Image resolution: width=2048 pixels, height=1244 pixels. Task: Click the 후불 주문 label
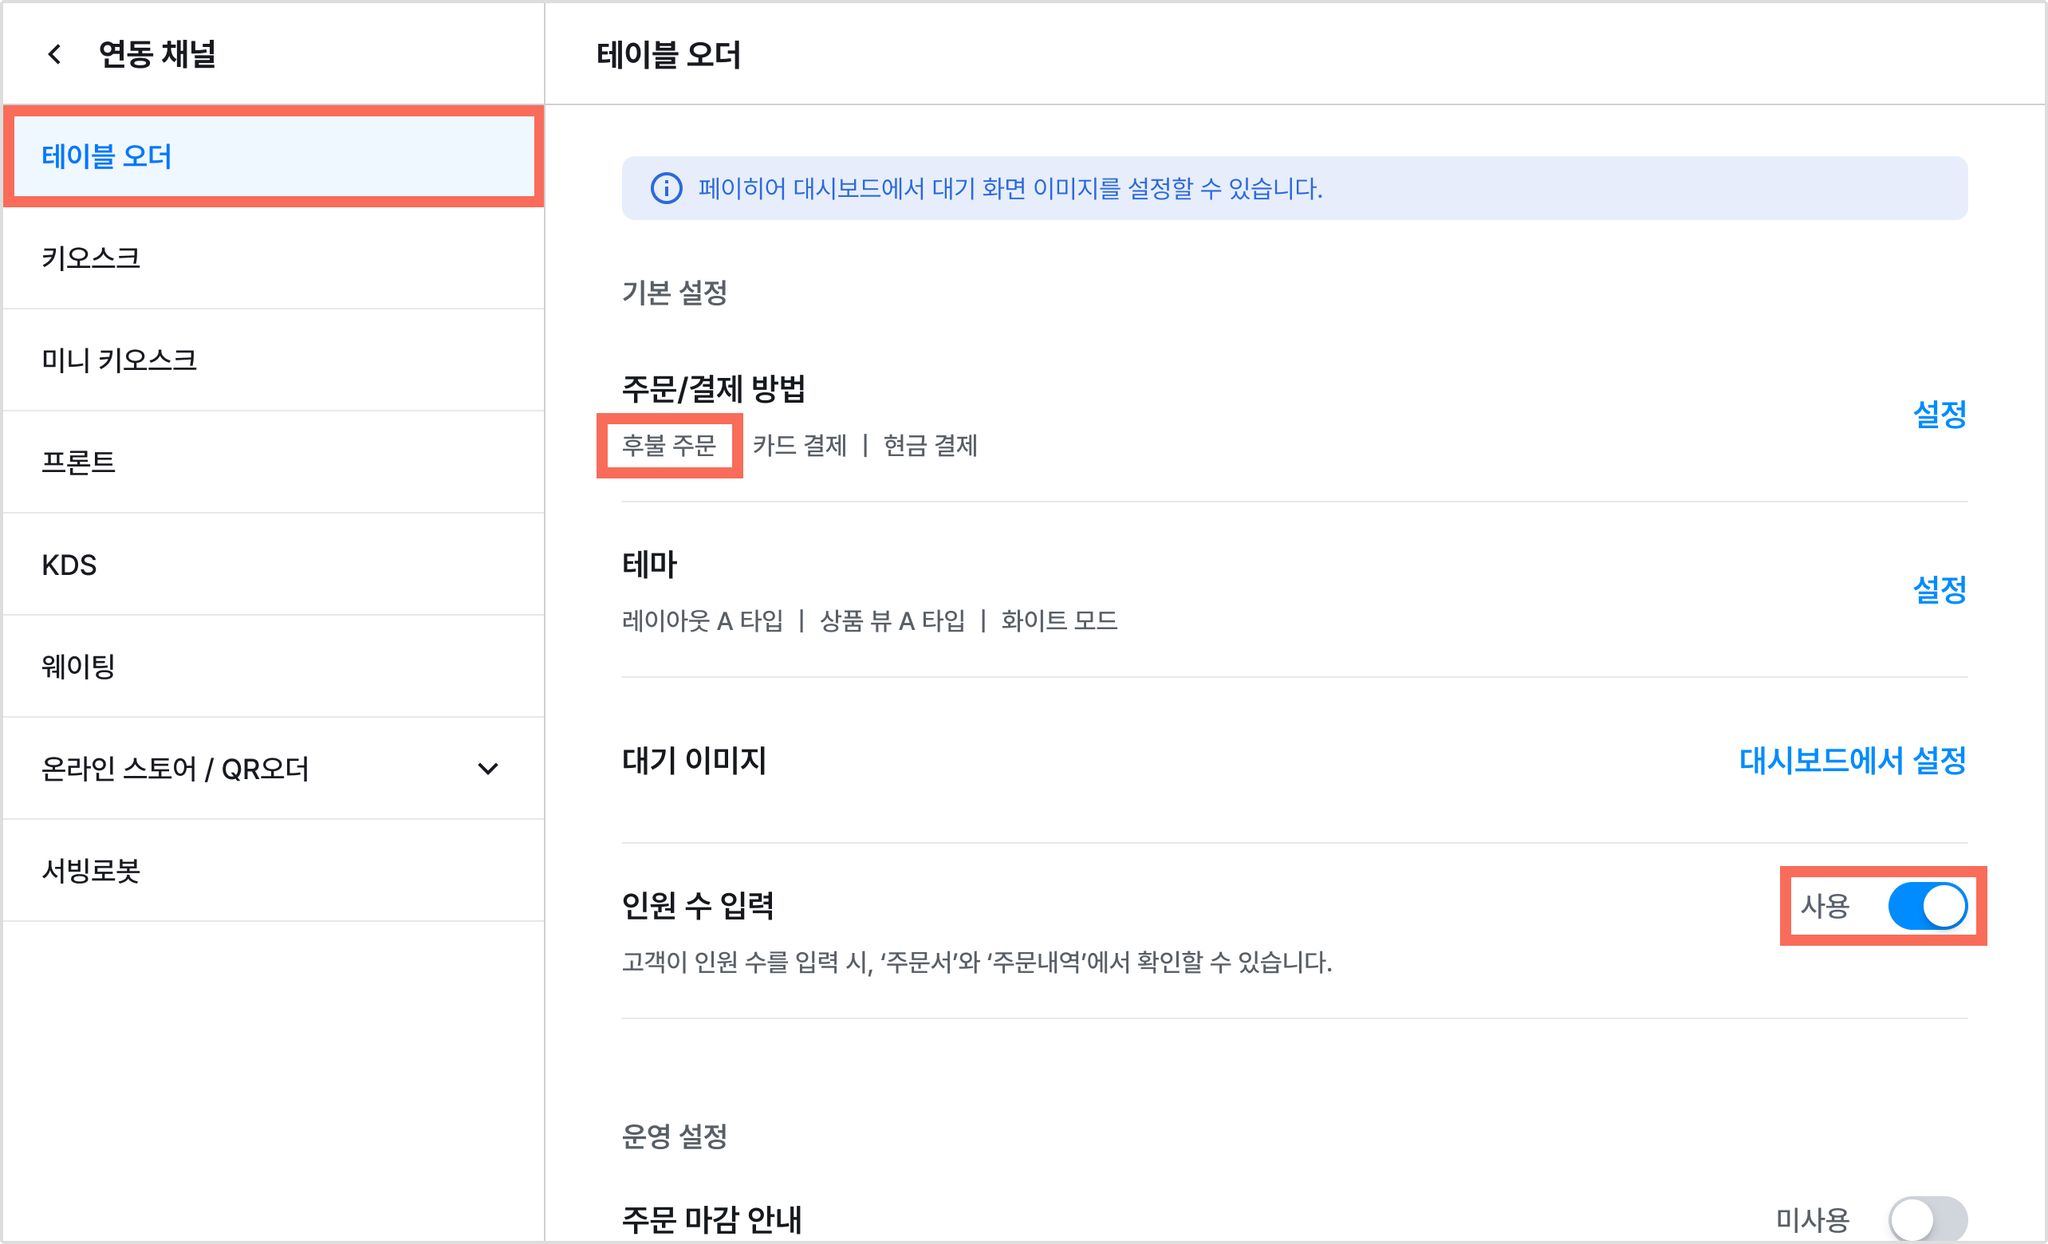669,445
